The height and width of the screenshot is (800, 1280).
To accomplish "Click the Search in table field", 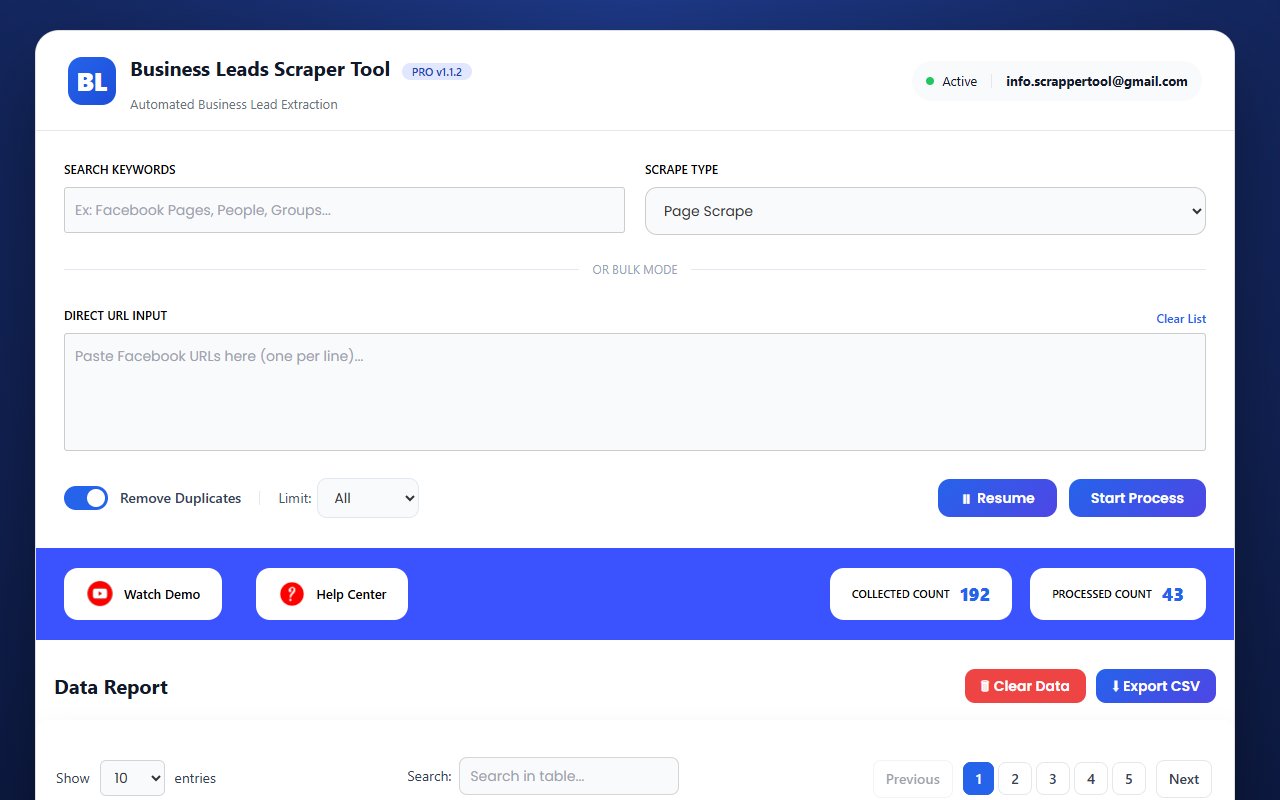I will point(569,776).
